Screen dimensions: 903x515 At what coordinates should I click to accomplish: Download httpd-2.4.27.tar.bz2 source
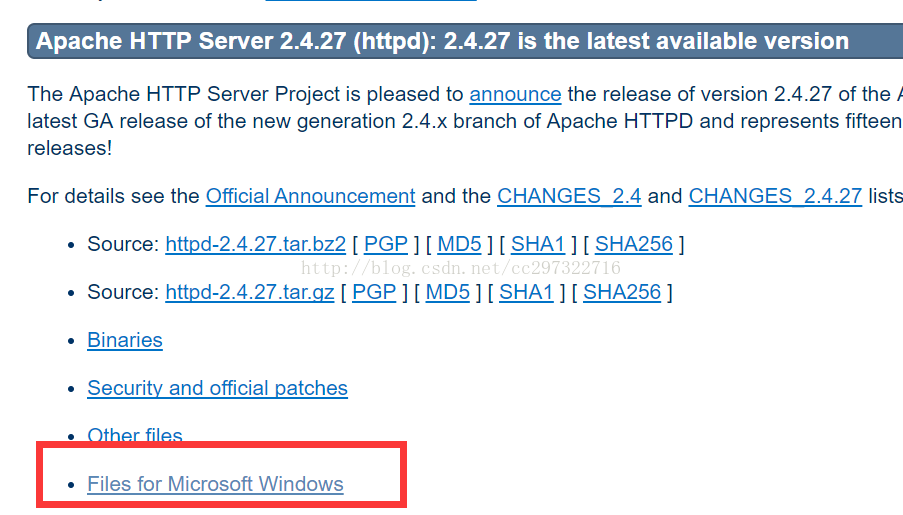[256, 244]
